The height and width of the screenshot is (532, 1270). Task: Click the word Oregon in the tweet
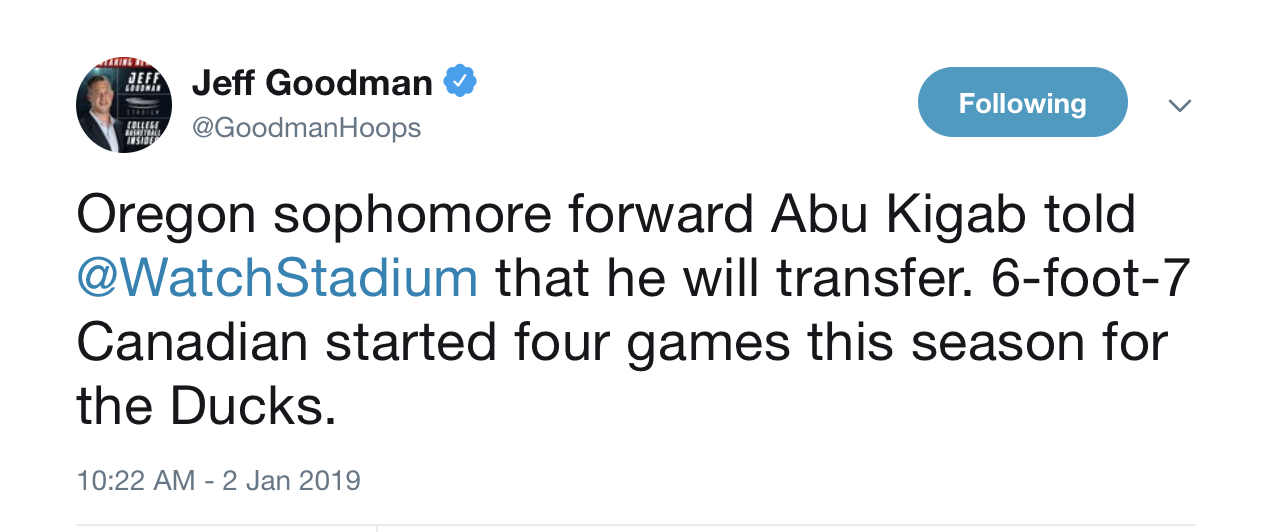(166, 215)
